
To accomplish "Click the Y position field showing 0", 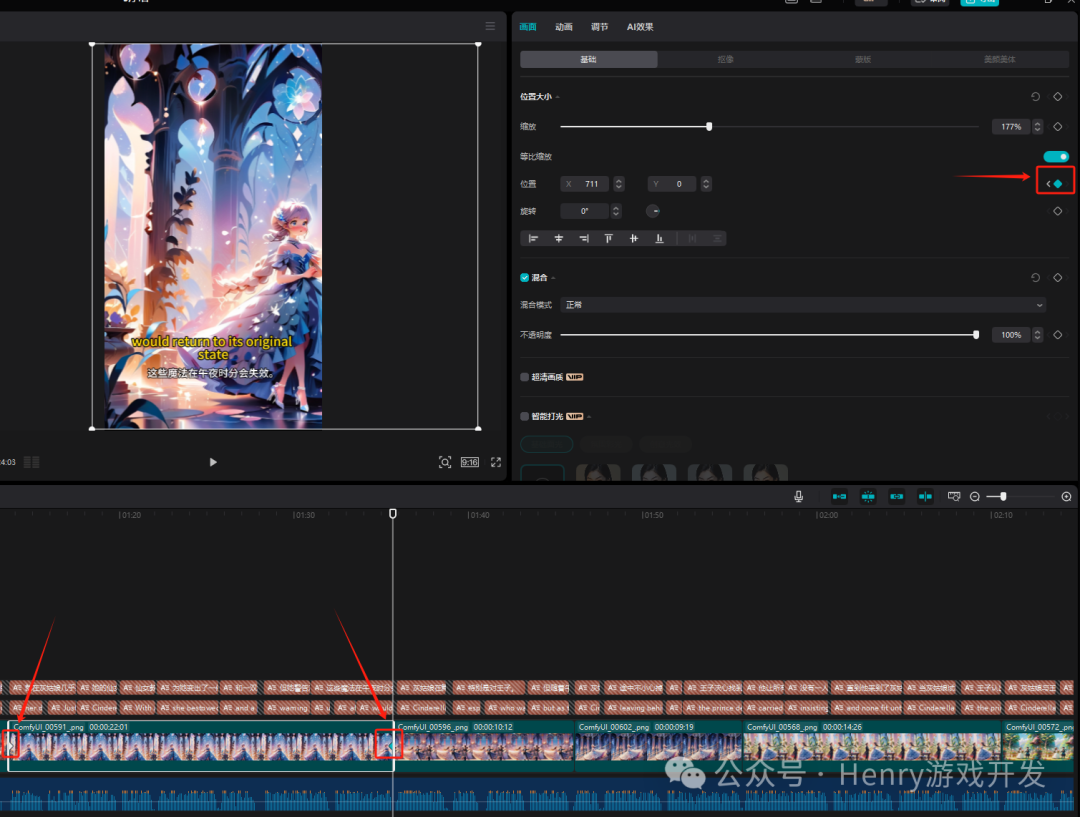I will pos(672,184).
